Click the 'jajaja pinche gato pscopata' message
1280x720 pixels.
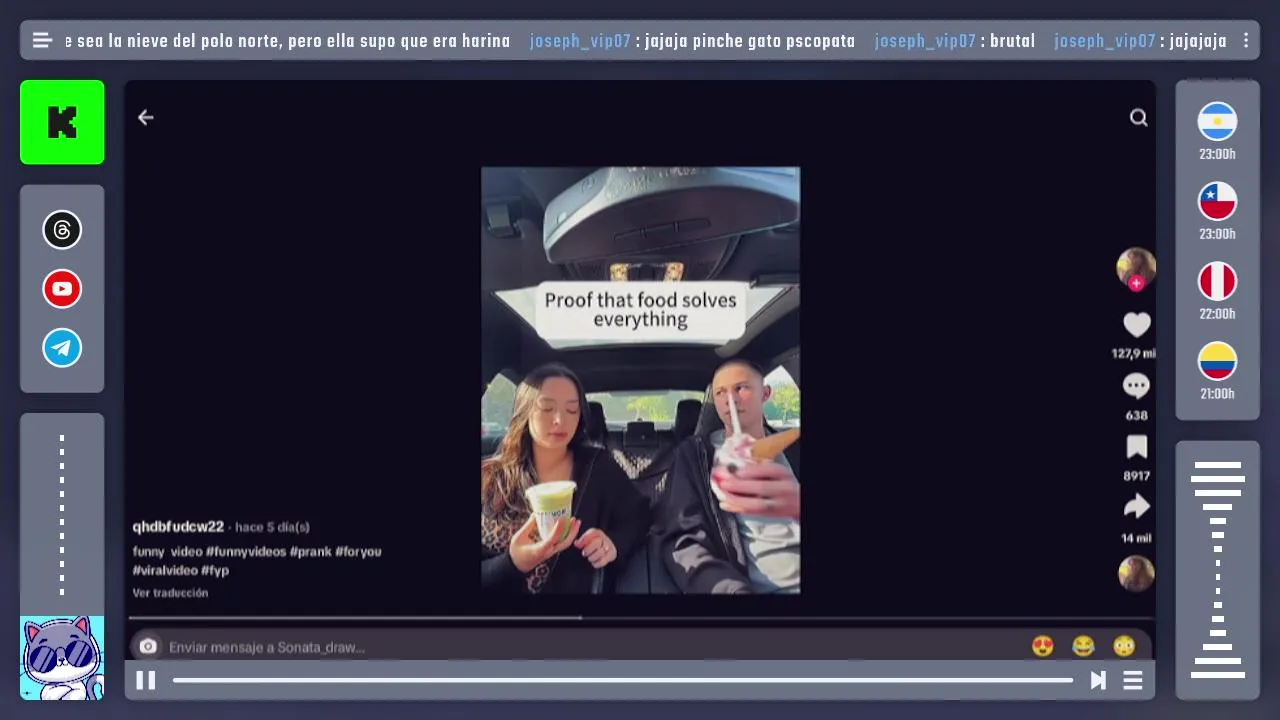click(750, 41)
